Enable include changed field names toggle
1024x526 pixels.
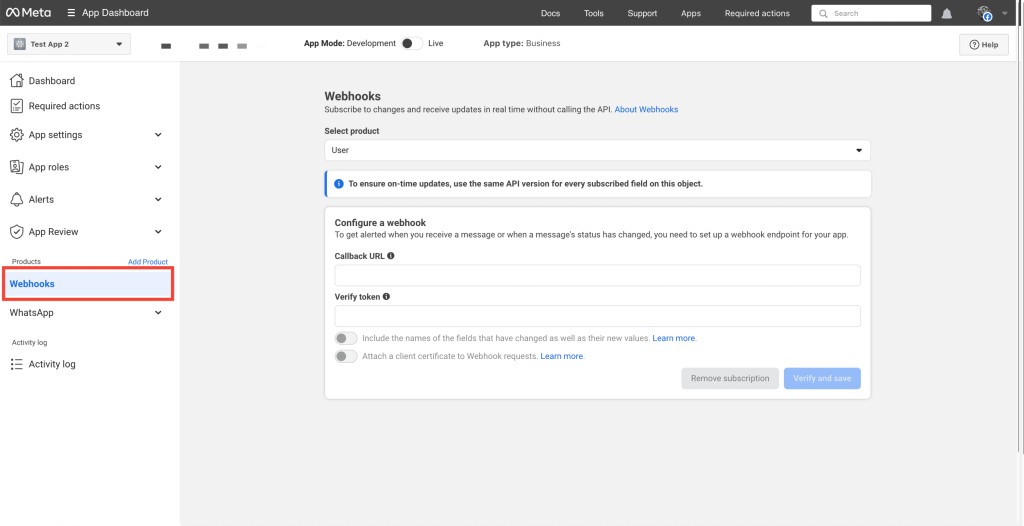click(346, 339)
